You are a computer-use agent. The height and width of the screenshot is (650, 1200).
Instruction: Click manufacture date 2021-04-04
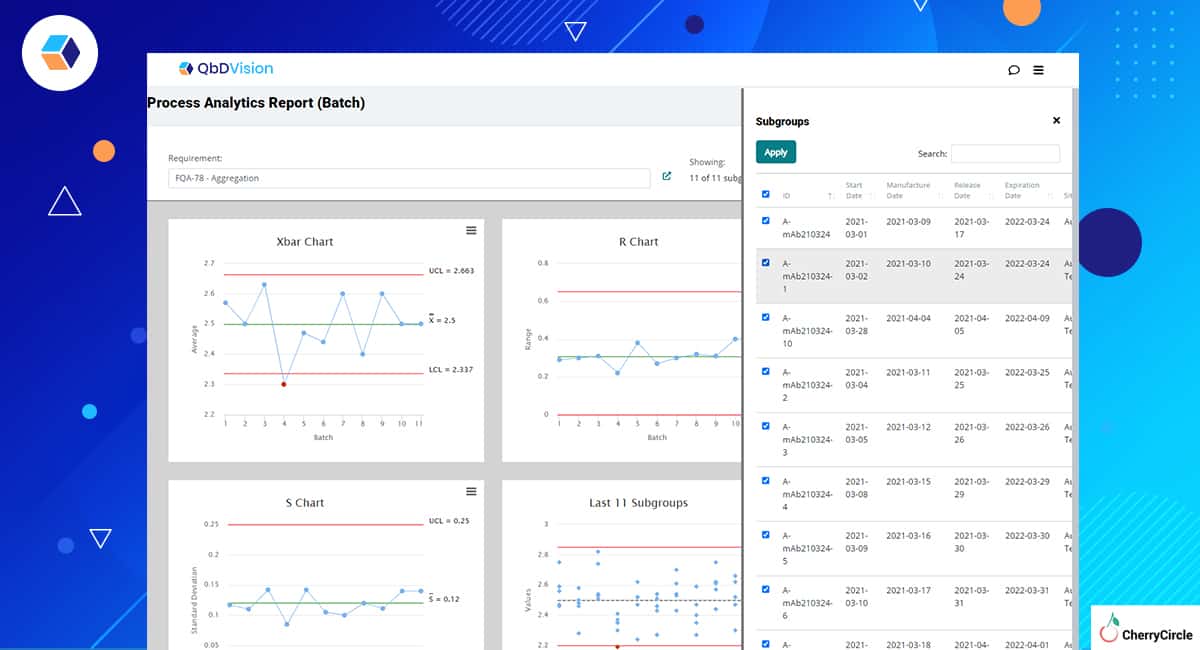pyautogui.click(x=908, y=318)
